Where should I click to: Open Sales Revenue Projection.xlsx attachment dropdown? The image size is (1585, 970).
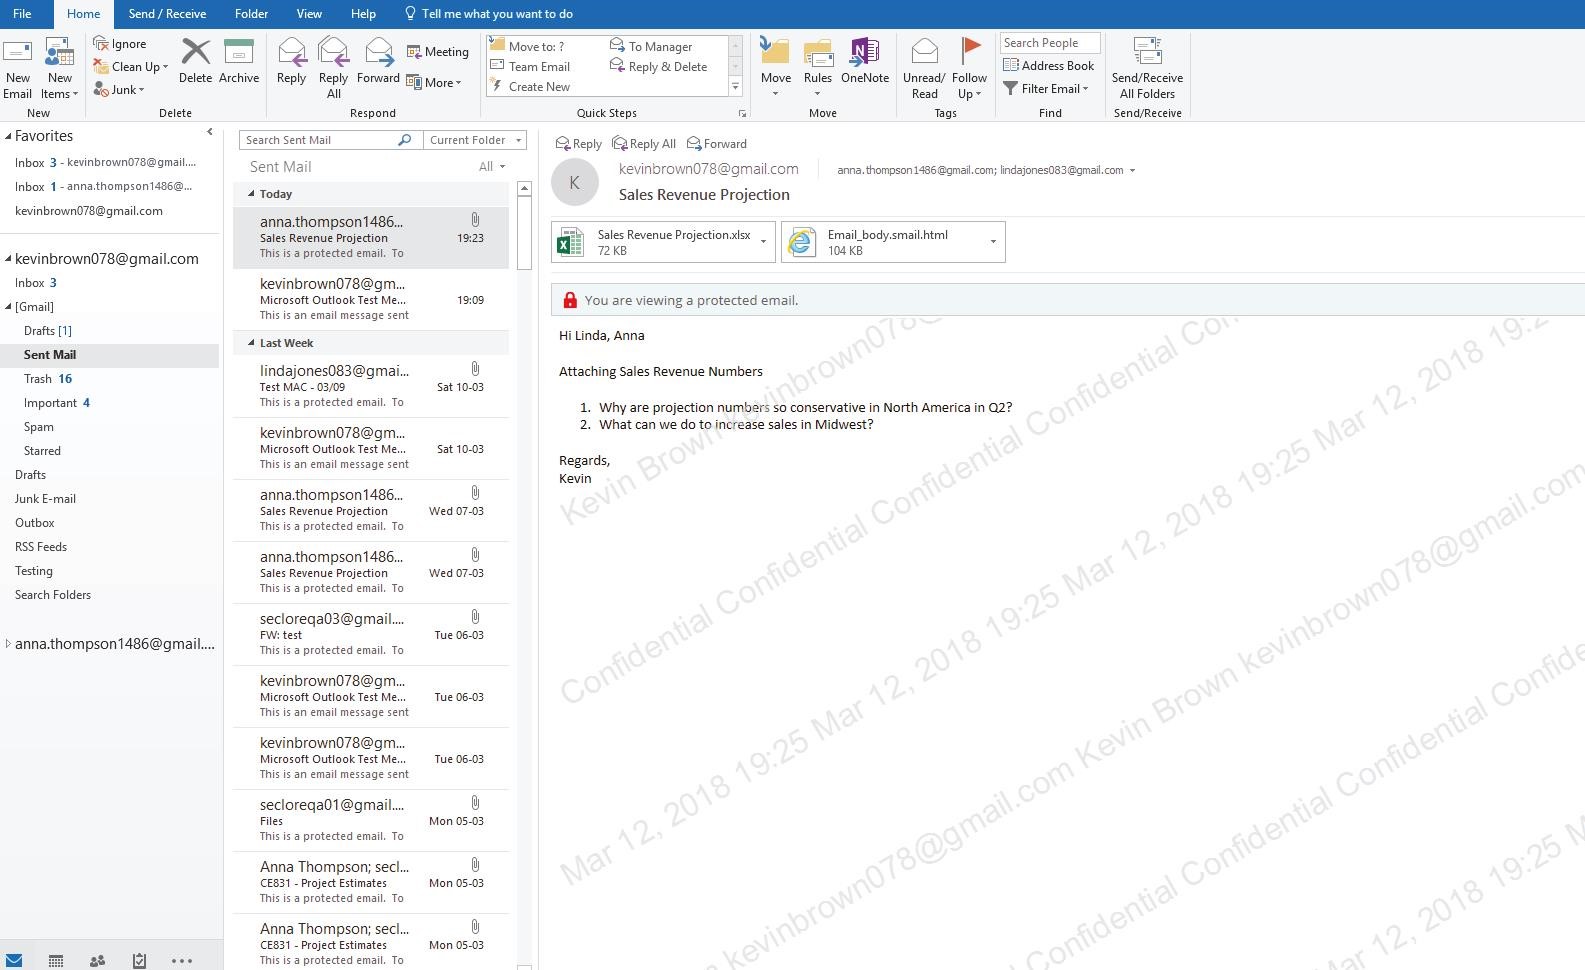(x=764, y=242)
